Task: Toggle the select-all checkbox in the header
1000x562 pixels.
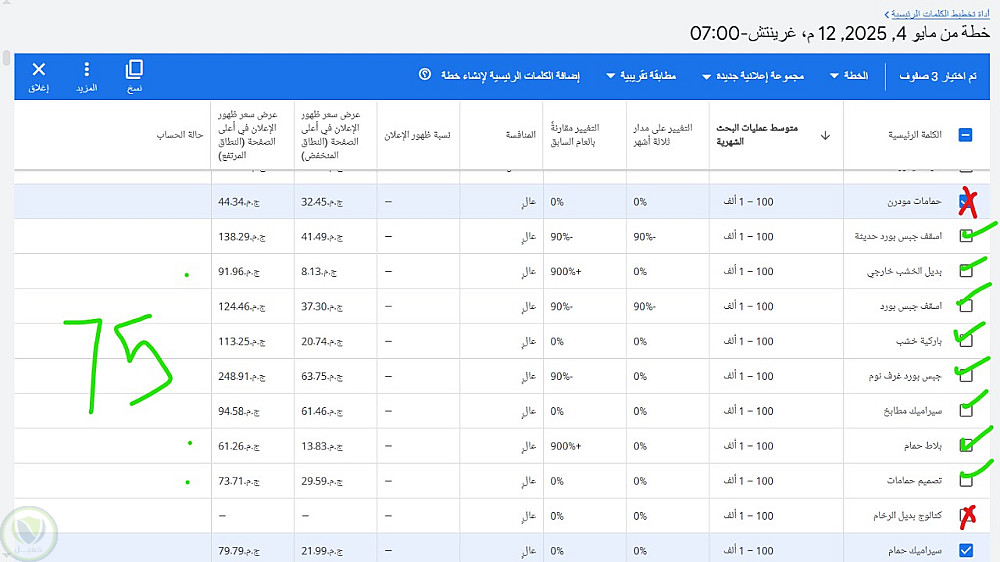Action: (x=965, y=135)
